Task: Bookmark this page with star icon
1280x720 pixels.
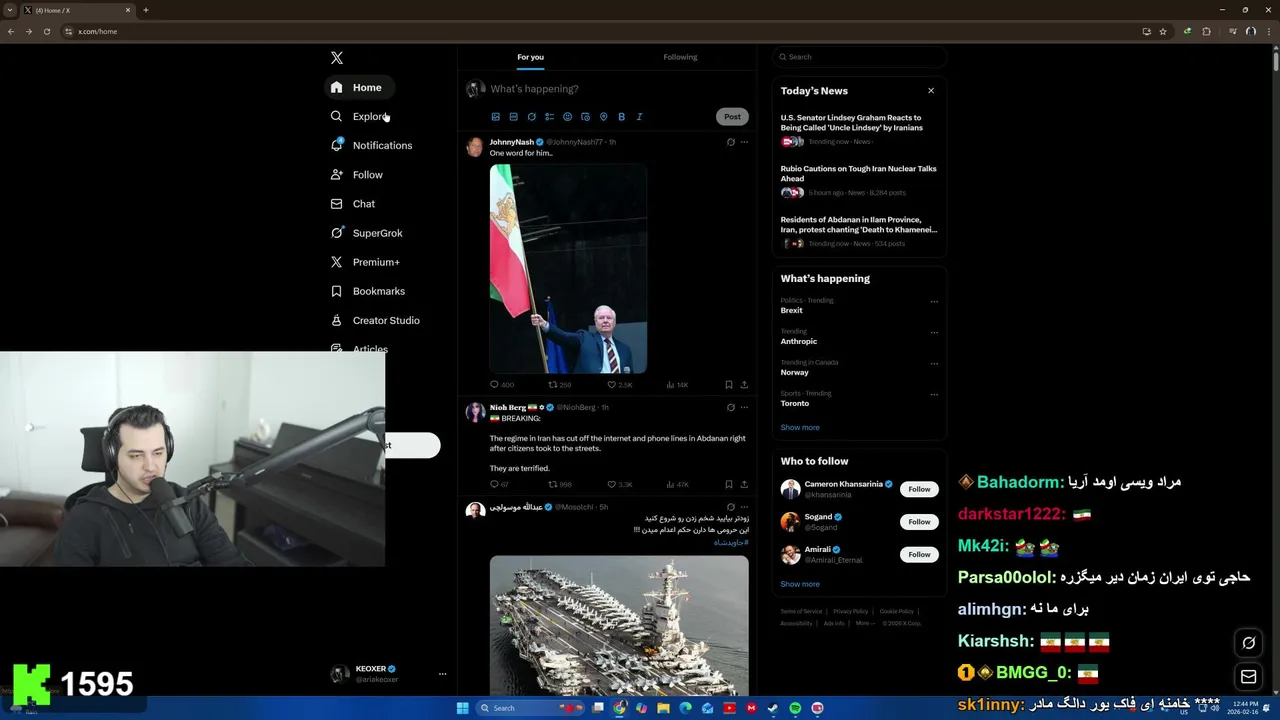Action: tap(1163, 31)
